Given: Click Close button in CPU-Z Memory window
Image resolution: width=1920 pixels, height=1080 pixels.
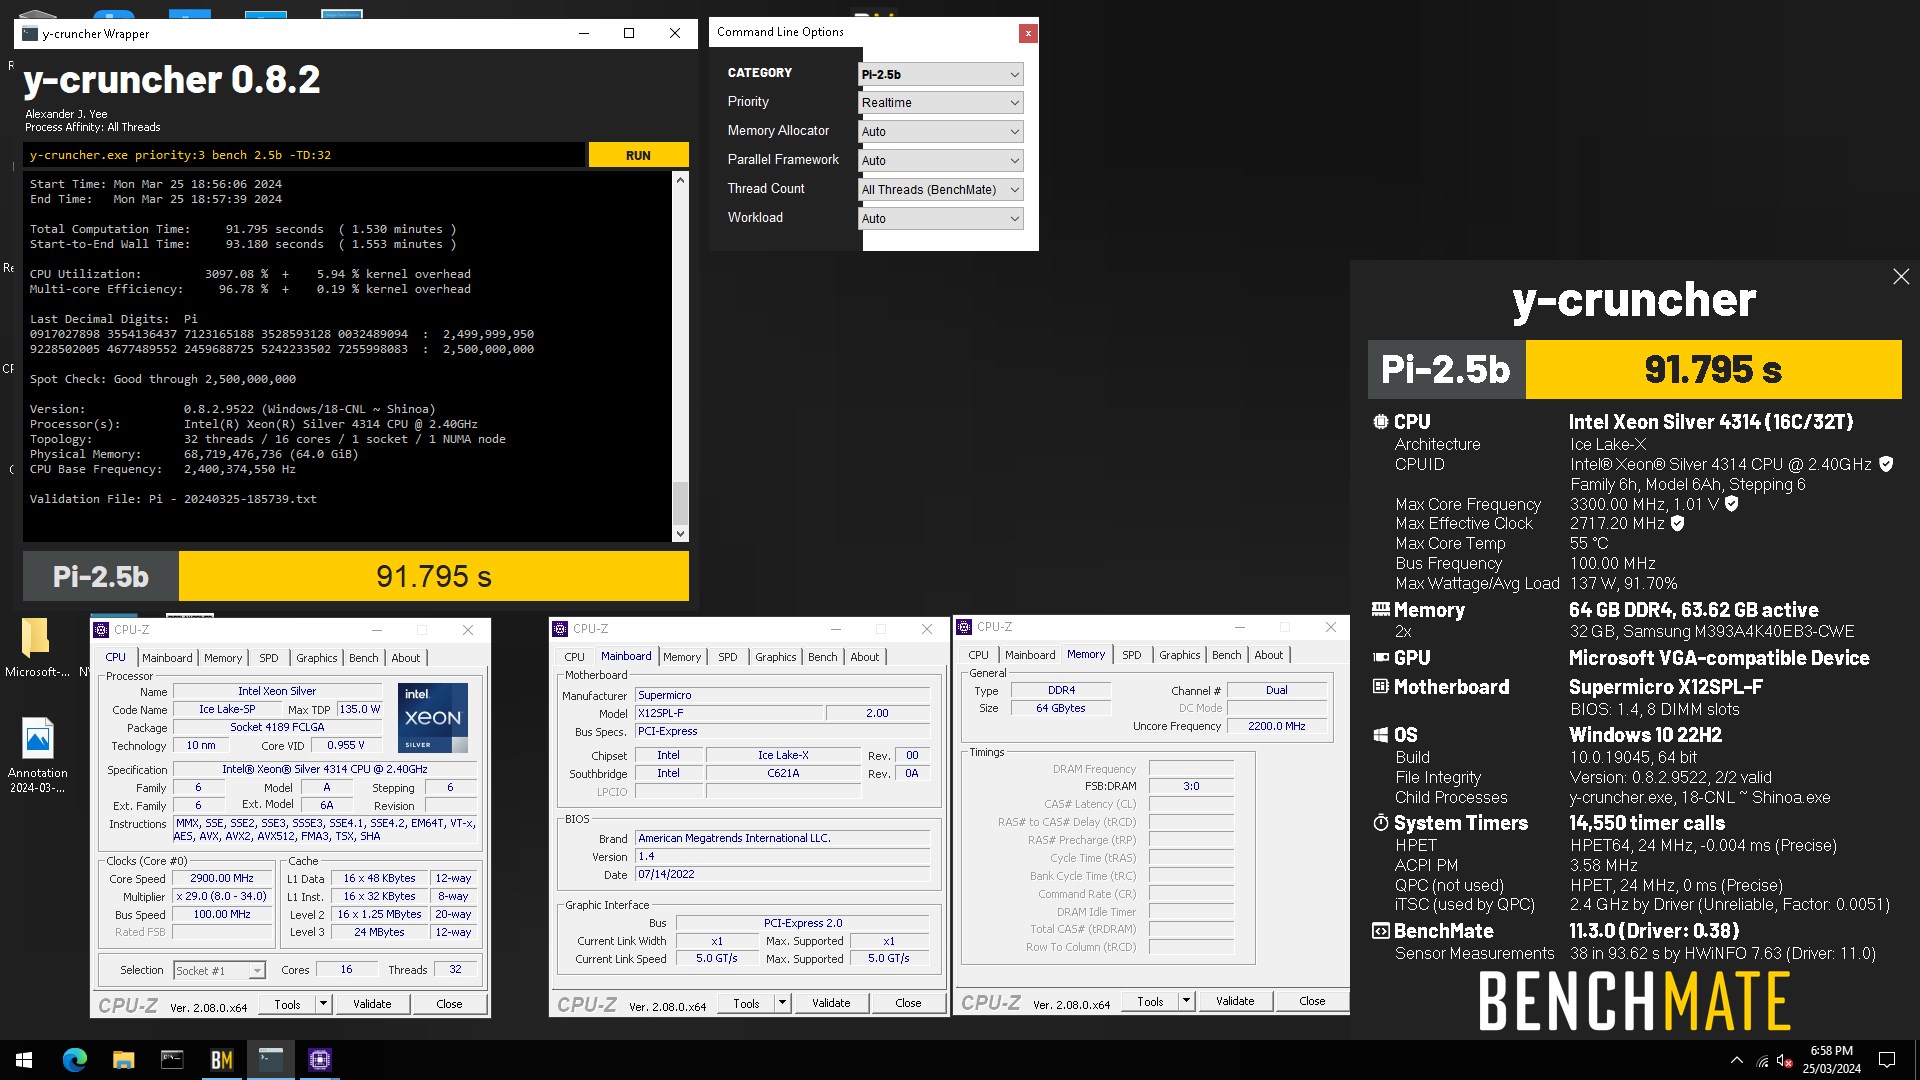Looking at the screenshot, I should click(1312, 1001).
